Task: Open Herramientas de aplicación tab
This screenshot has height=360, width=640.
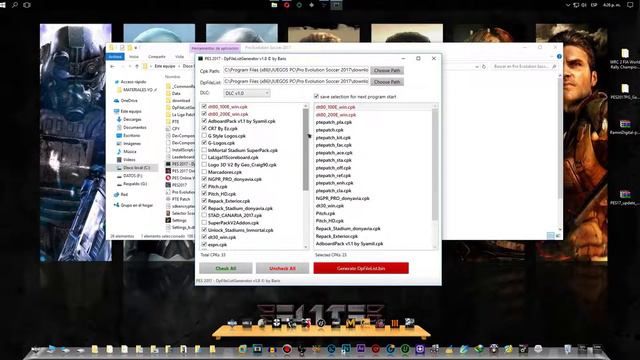Action: [215, 48]
